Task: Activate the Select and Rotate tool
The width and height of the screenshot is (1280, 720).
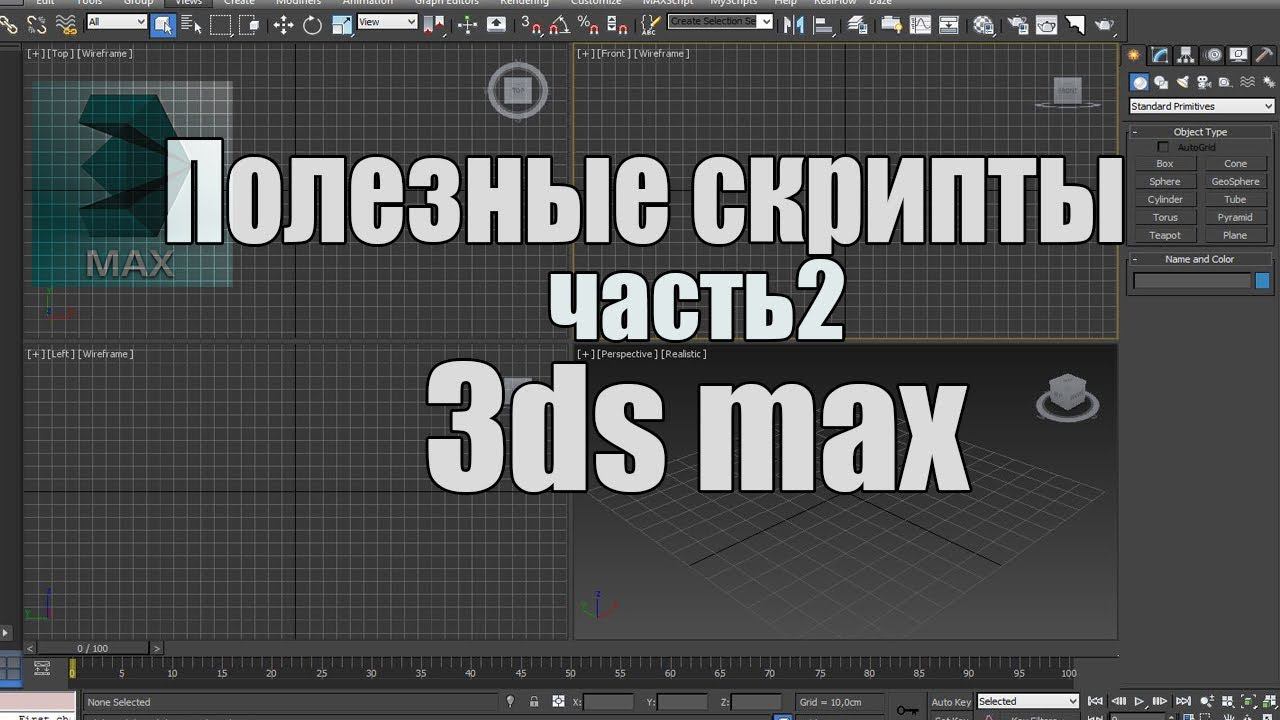Action: tap(312, 23)
